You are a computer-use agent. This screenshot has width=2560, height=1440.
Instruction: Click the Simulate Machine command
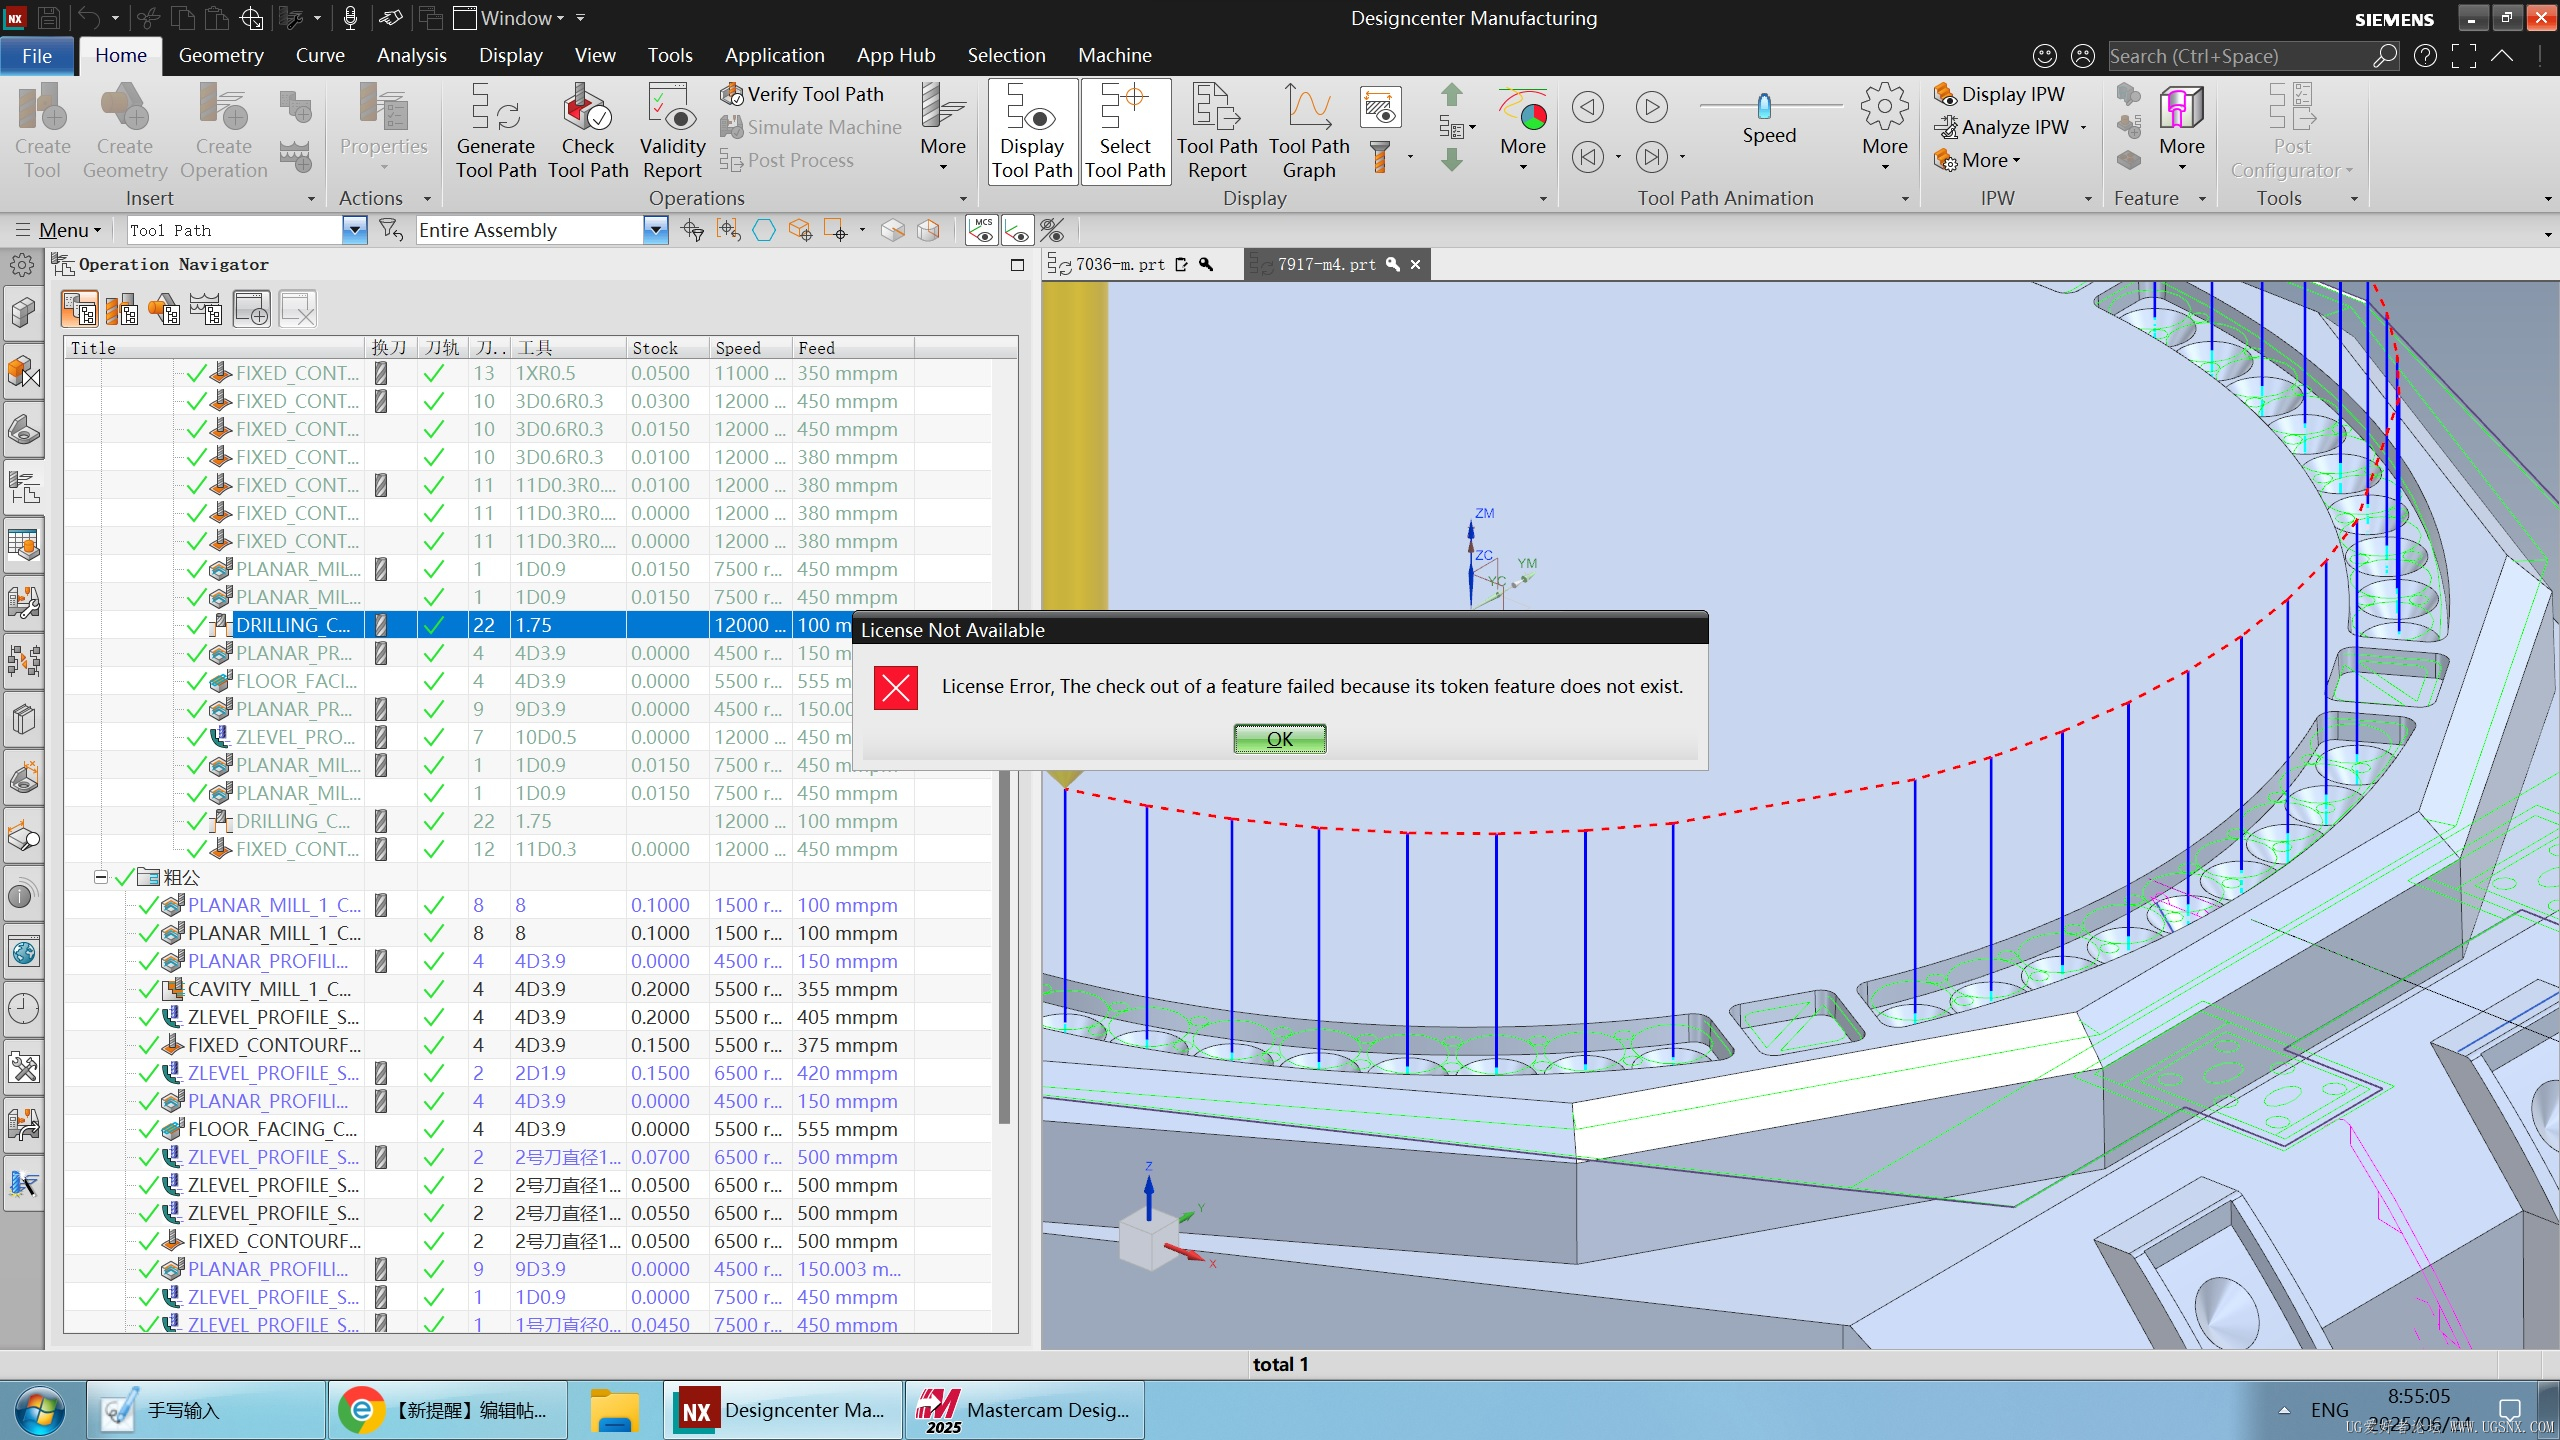tap(811, 127)
